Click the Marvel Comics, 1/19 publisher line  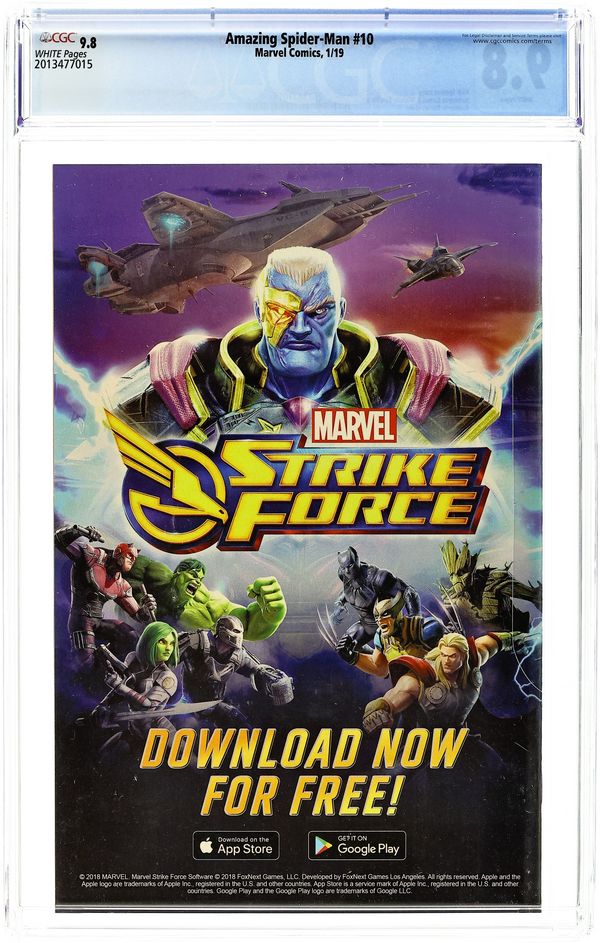click(x=299, y=53)
